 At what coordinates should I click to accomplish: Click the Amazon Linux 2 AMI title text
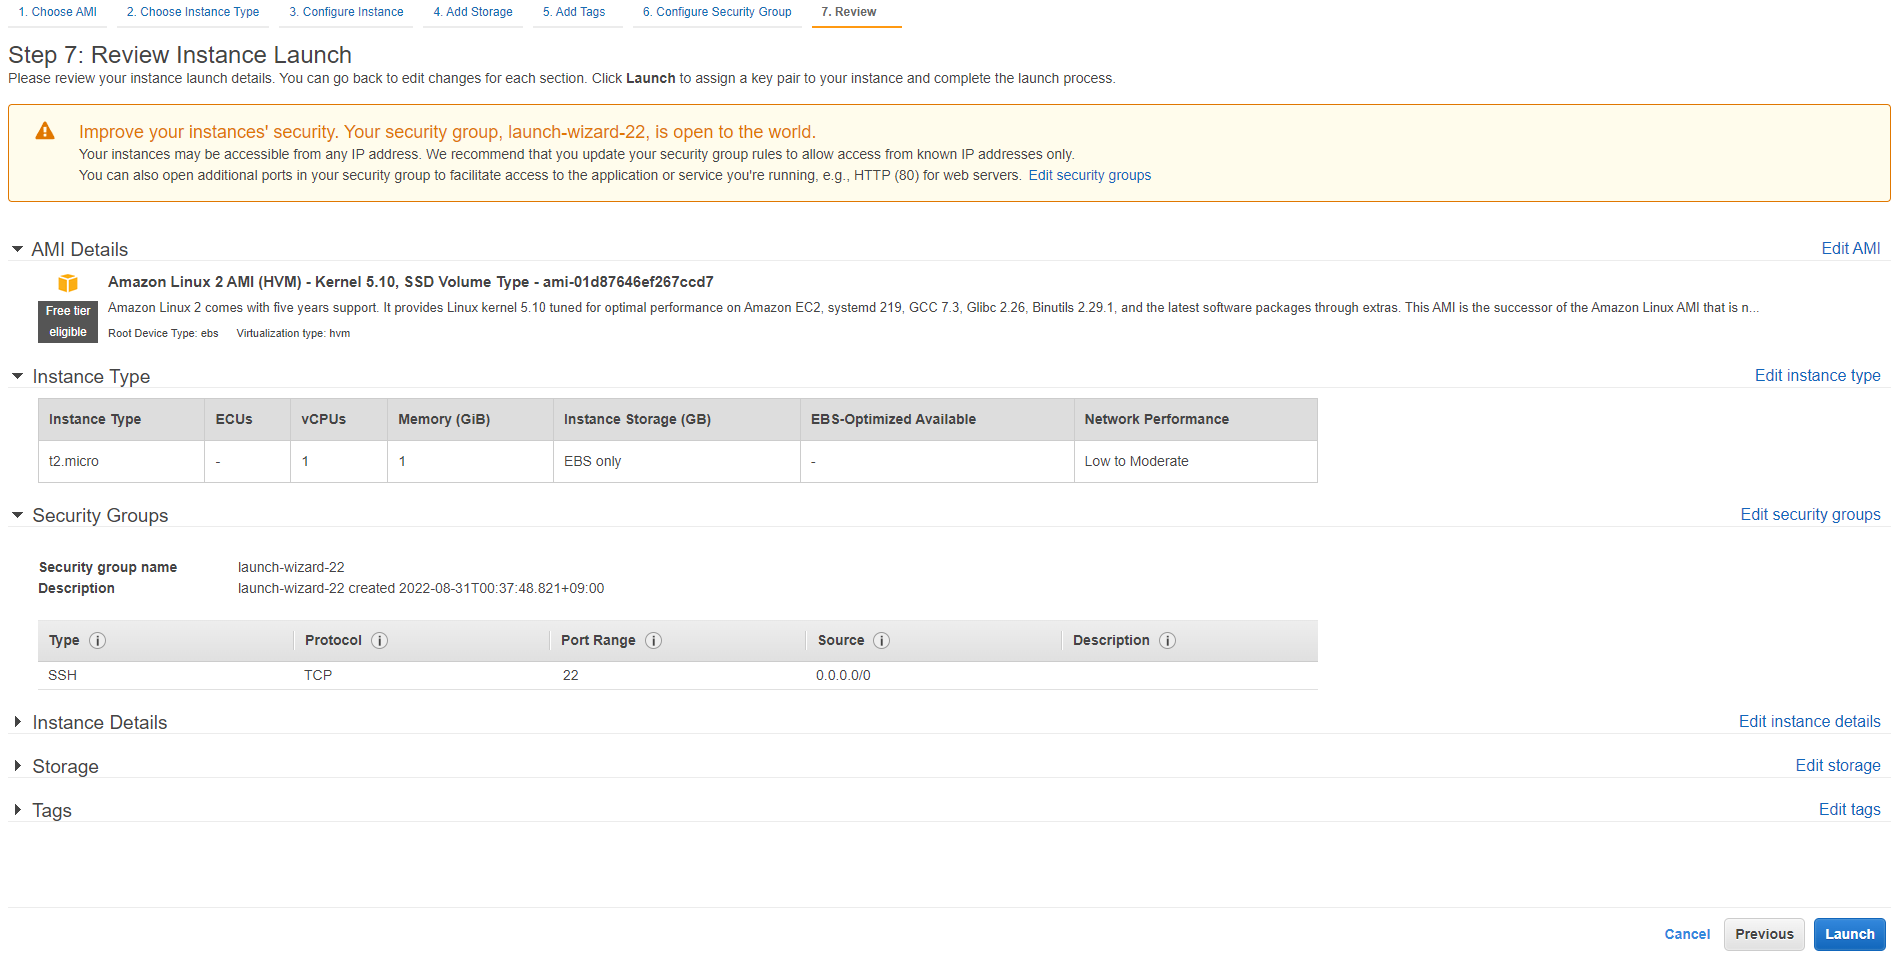tap(411, 282)
